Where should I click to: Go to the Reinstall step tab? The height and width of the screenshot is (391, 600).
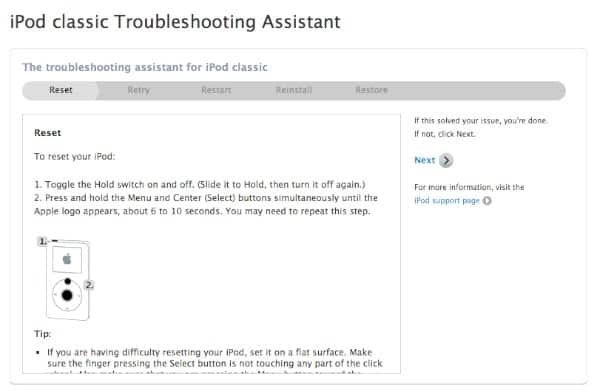pos(294,90)
